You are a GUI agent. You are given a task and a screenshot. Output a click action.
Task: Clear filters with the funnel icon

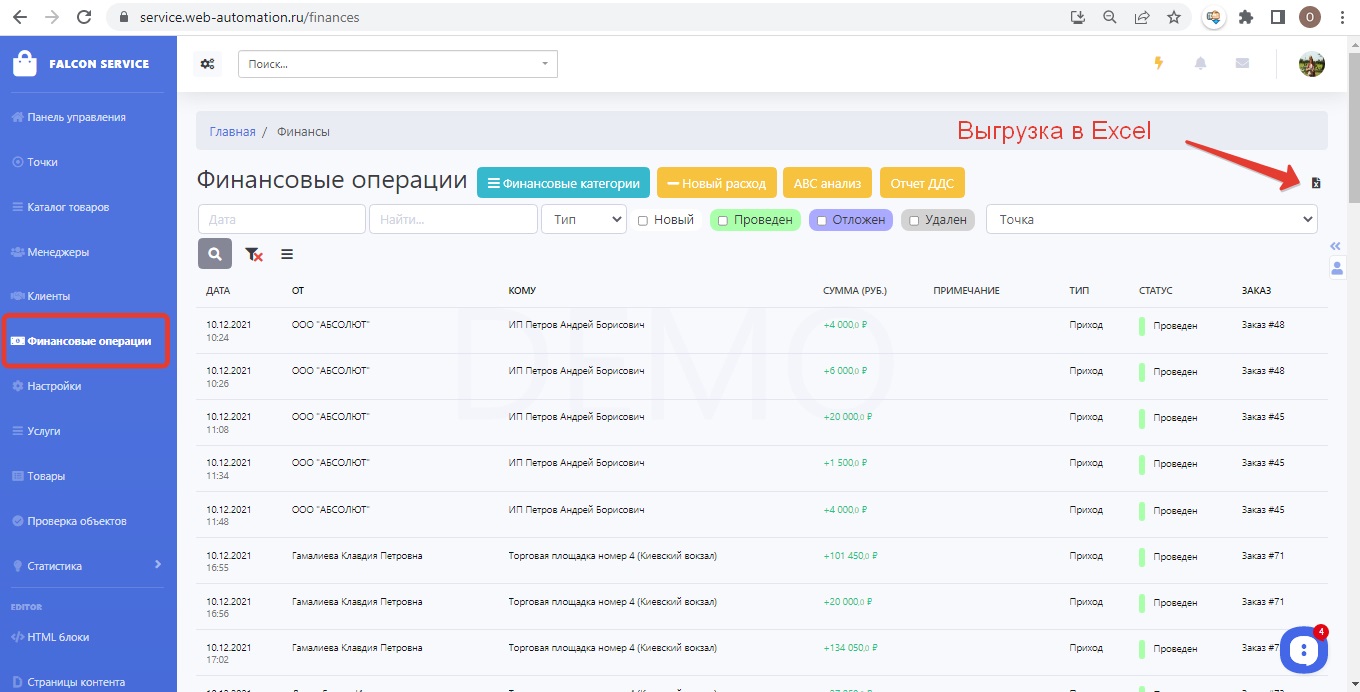click(x=254, y=255)
